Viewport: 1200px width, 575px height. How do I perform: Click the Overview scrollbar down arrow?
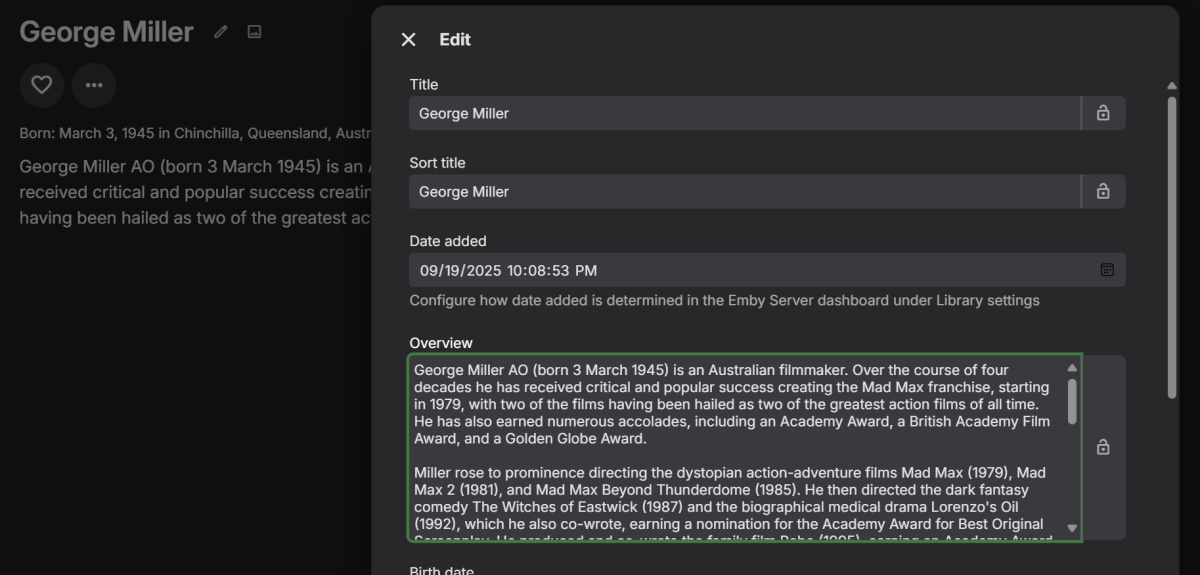[x=1072, y=528]
